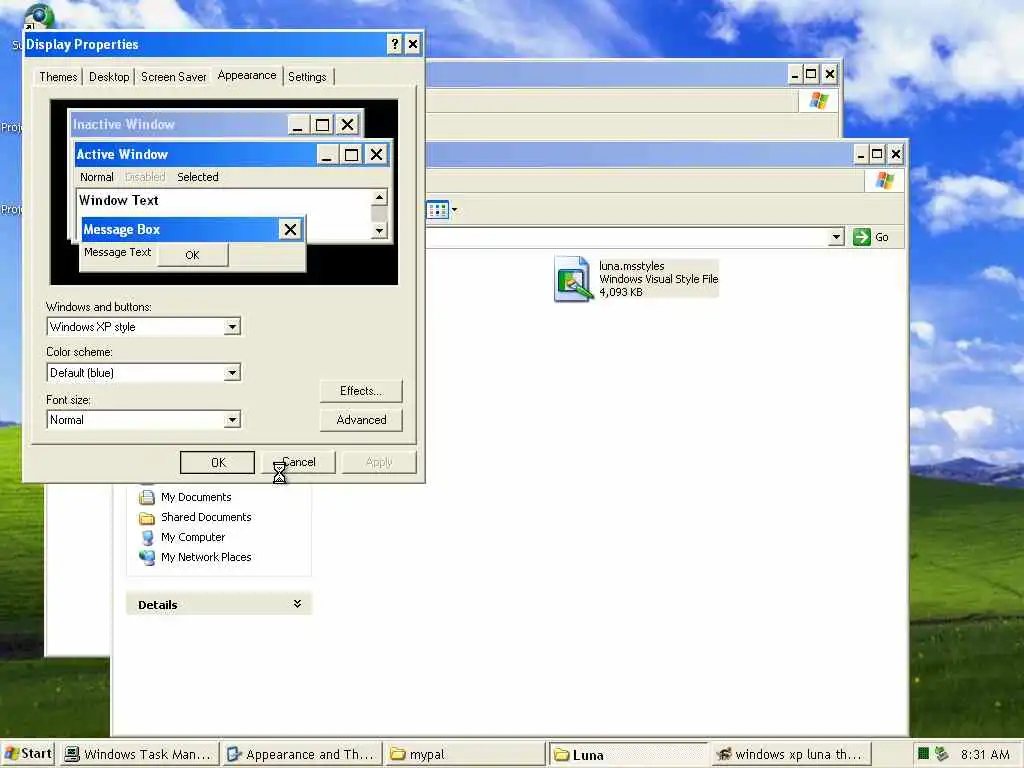Click the green tray monitor icon

[x=923, y=754]
